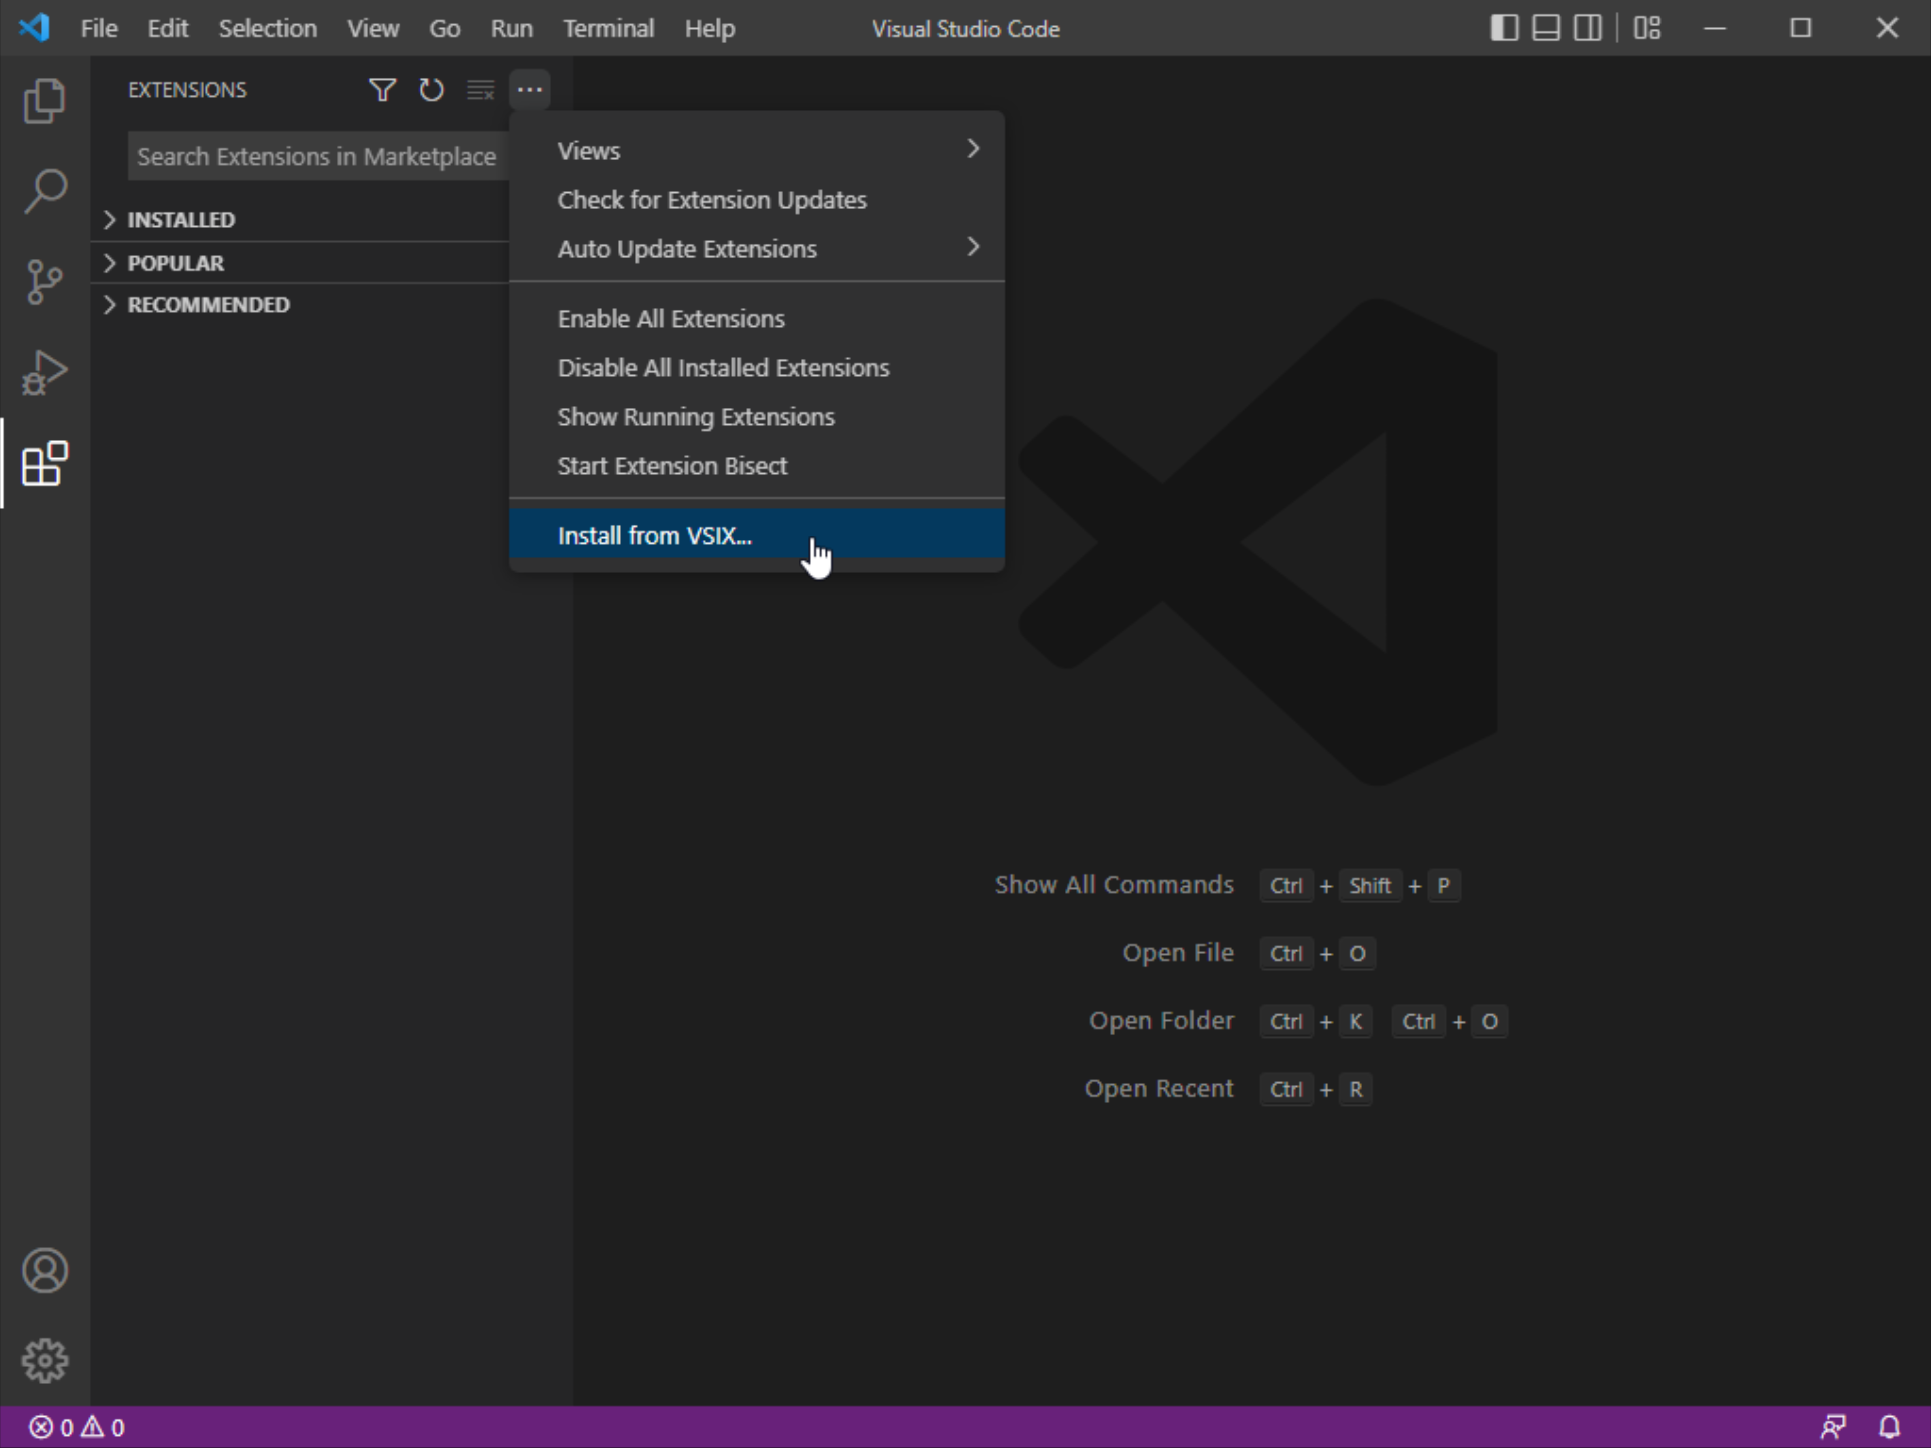Open Auto Update Extensions submenu
1931x1448 pixels.
pyautogui.click(x=757, y=248)
